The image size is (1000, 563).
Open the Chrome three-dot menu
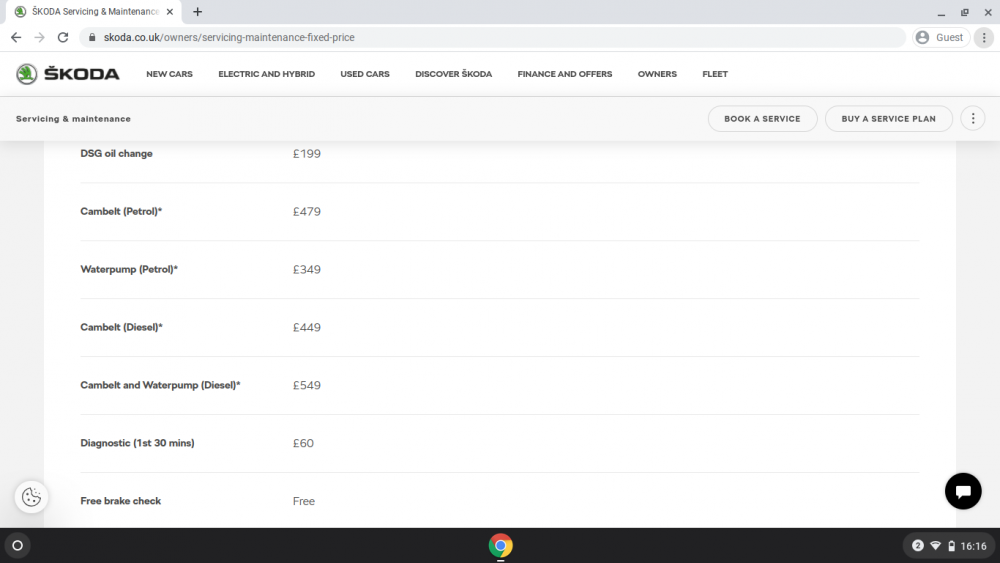coord(984,38)
